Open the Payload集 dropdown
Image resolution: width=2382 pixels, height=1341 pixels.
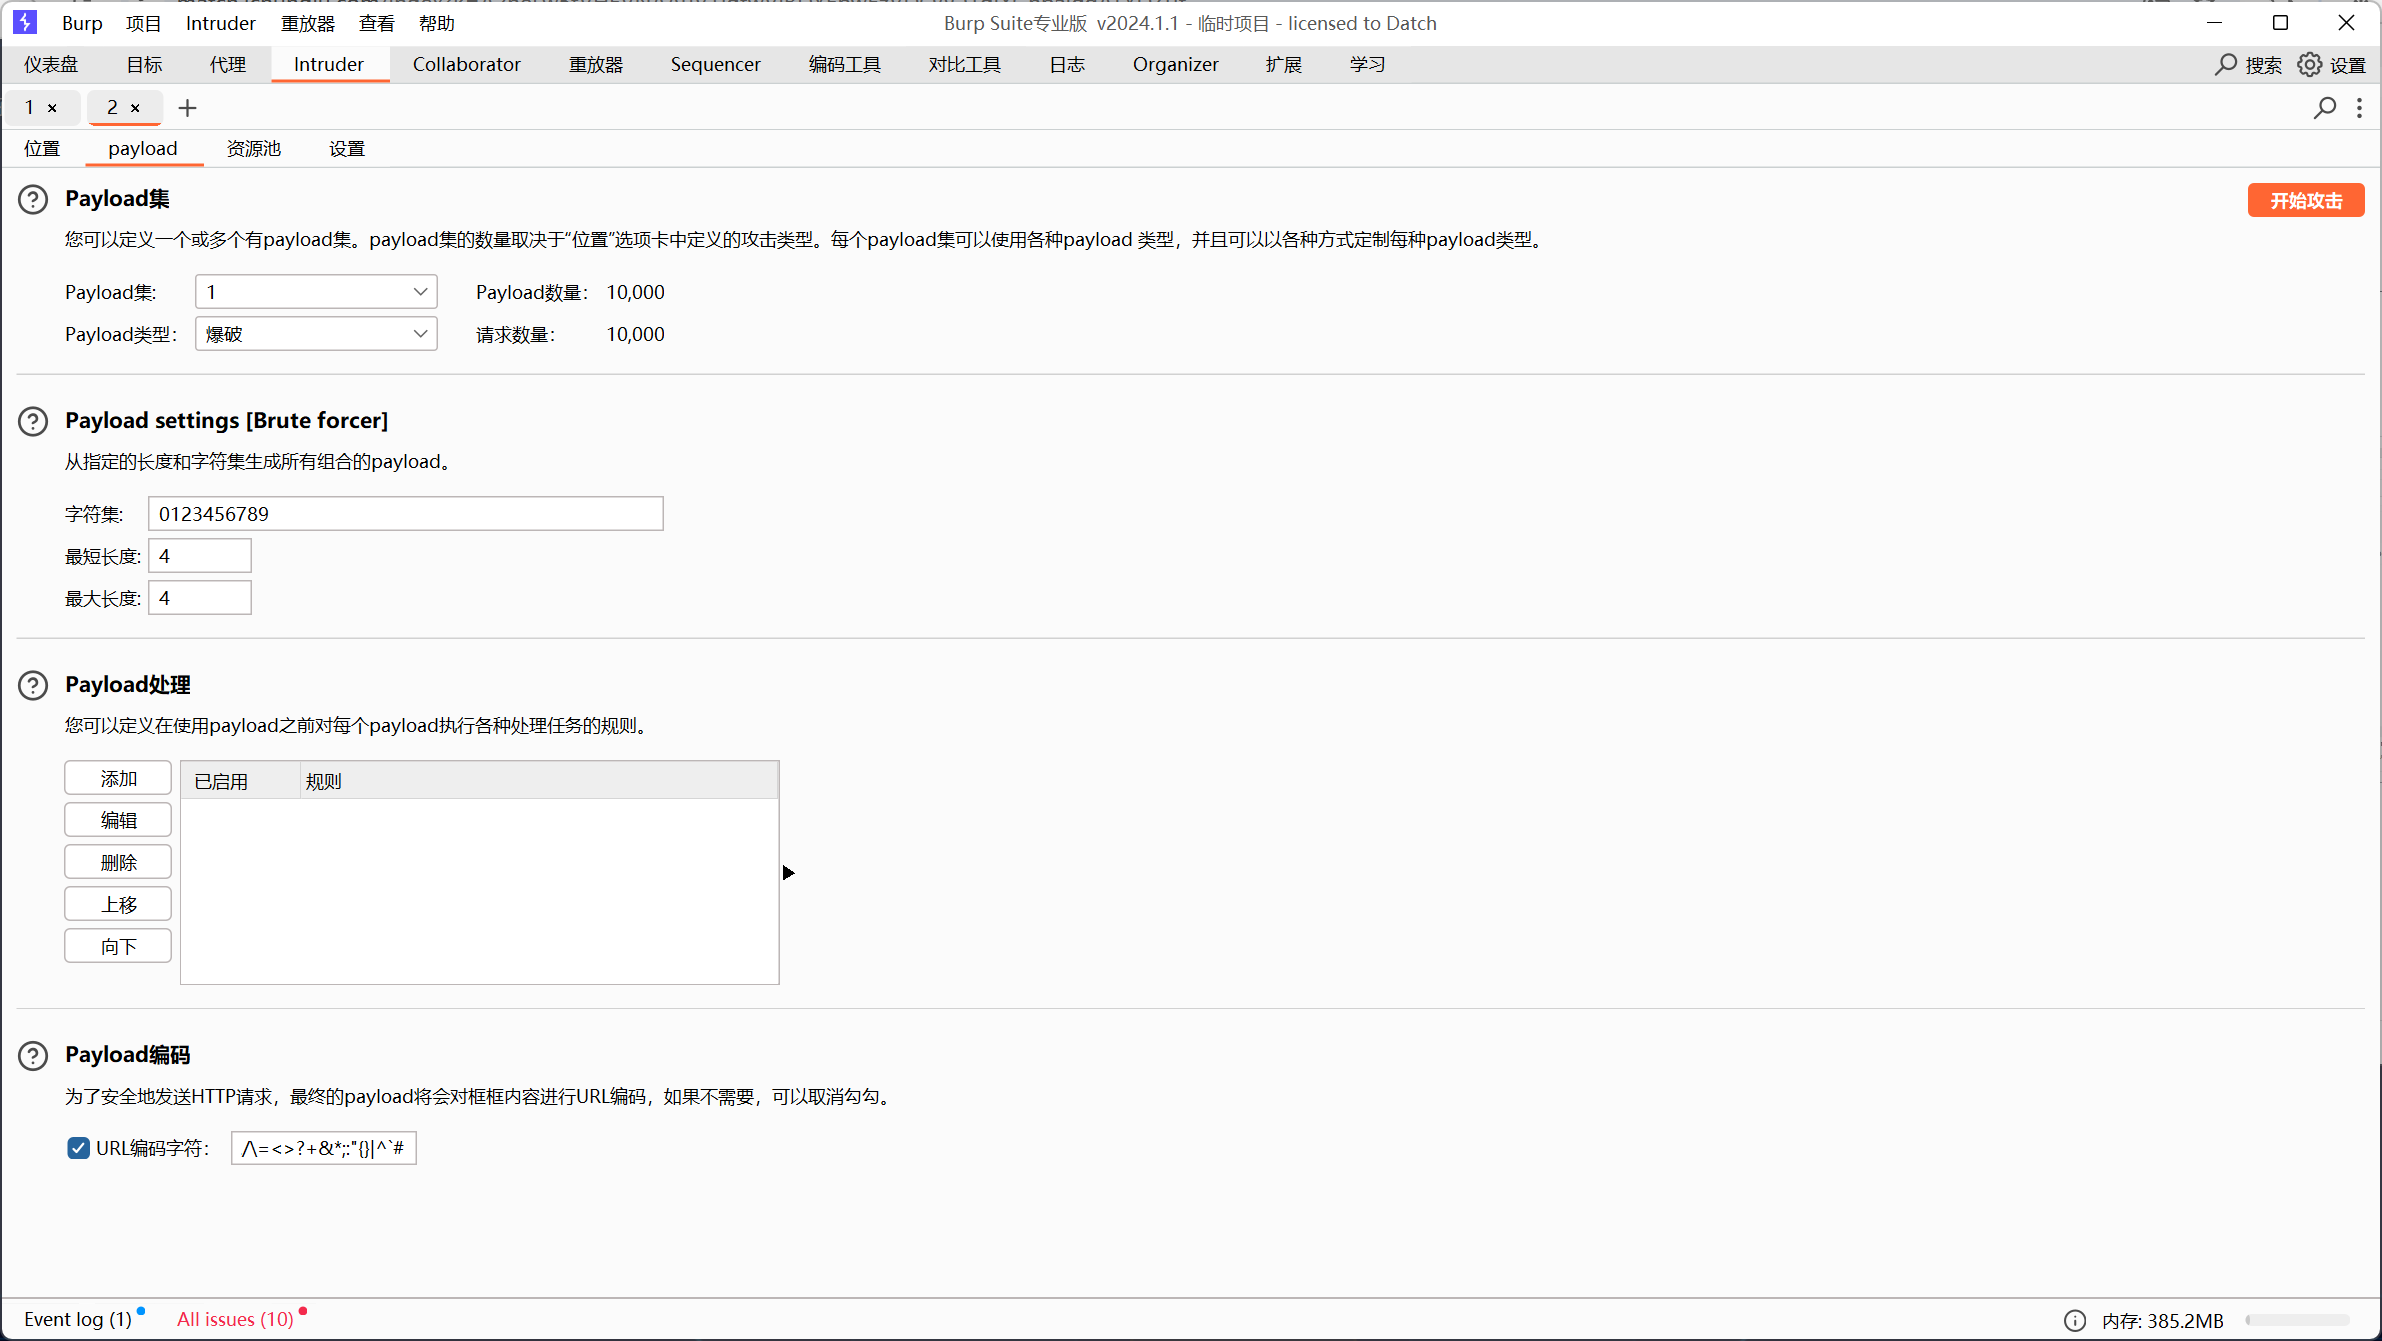pyautogui.click(x=316, y=292)
